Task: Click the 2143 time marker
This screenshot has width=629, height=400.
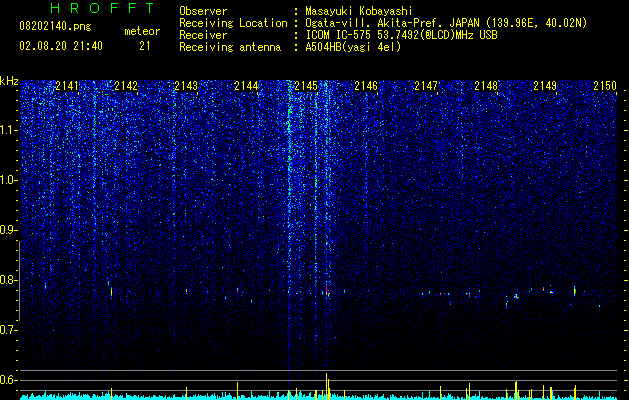Action: pos(186,86)
